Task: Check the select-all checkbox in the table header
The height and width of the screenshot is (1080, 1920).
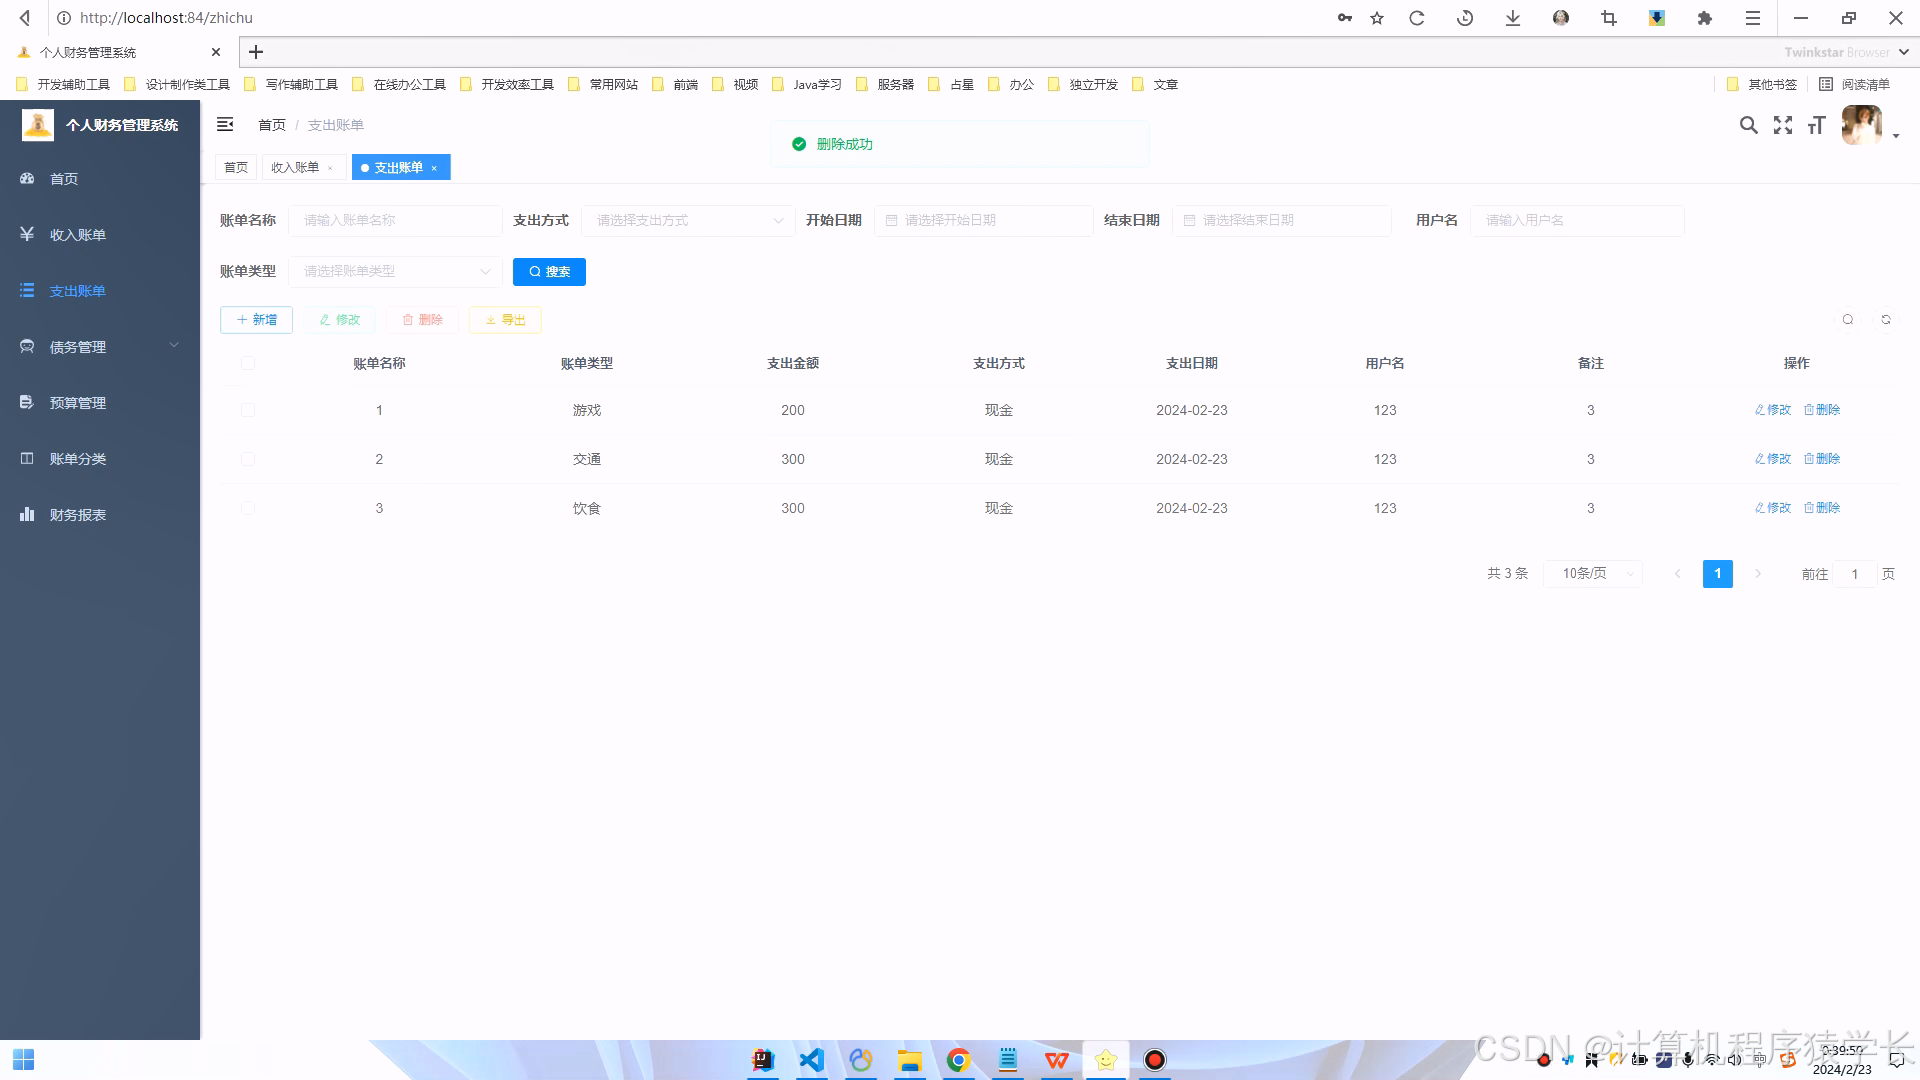Action: (247, 363)
